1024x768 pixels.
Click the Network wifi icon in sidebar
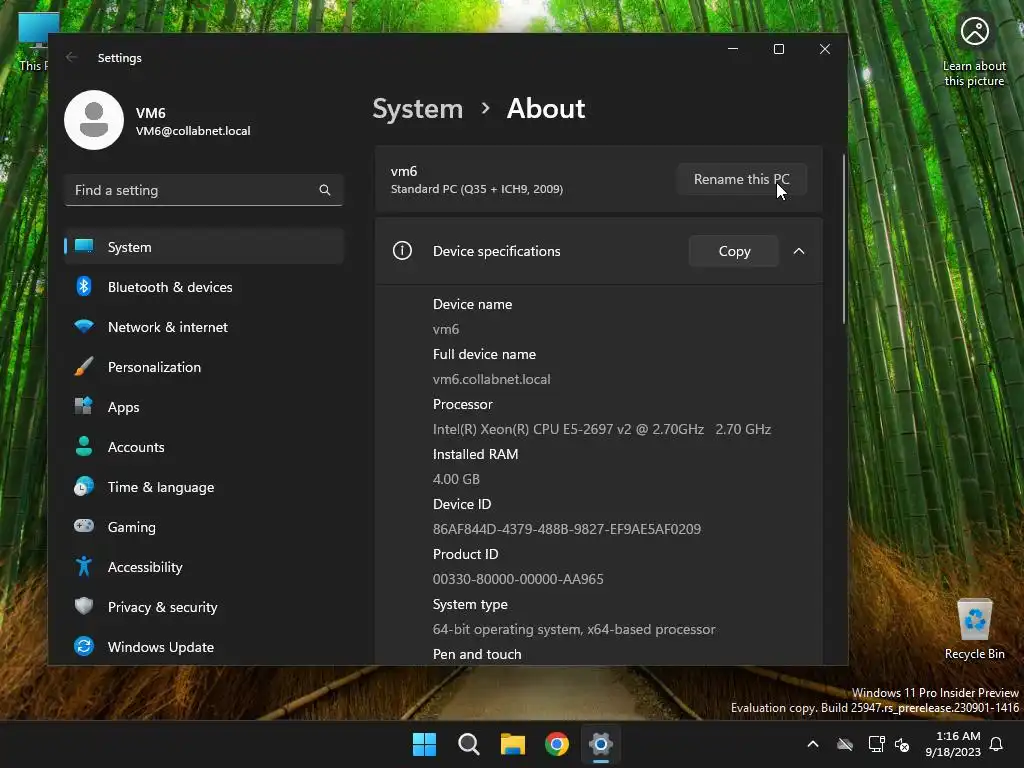(84, 326)
